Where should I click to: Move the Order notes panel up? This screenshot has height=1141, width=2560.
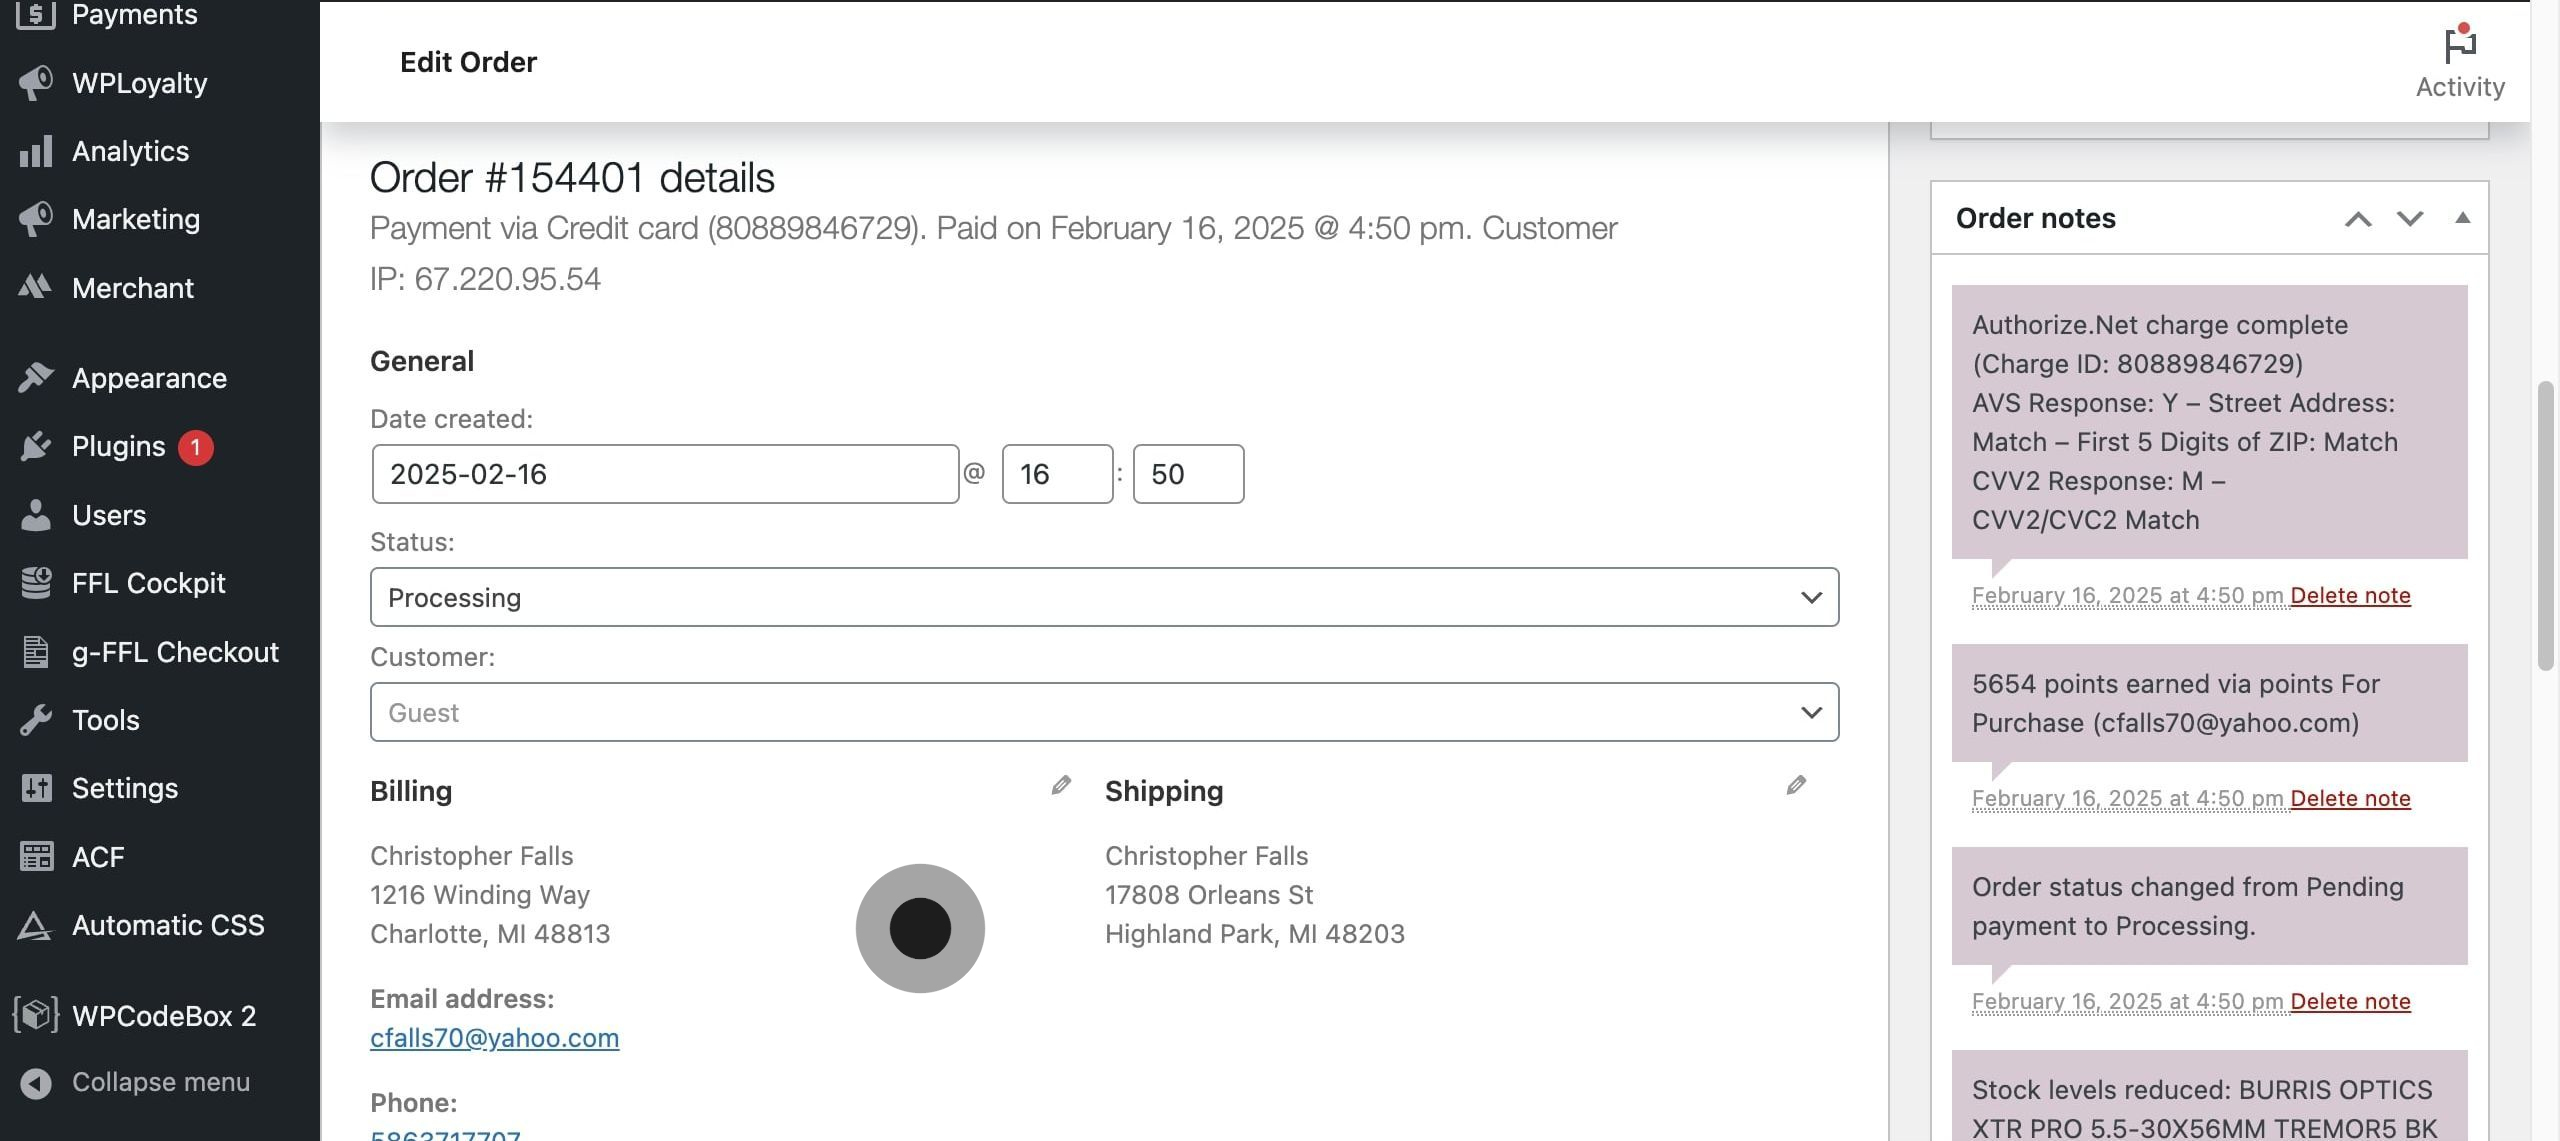pos(2358,219)
